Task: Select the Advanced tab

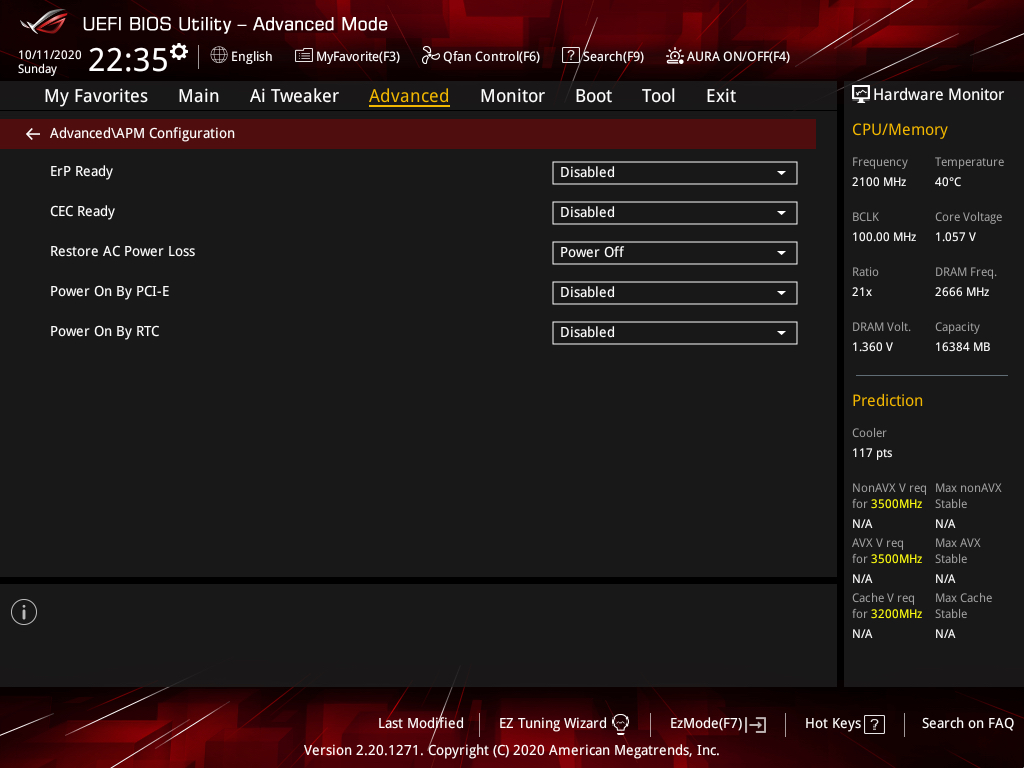Action: pyautogui.click(x=409, y=96)
